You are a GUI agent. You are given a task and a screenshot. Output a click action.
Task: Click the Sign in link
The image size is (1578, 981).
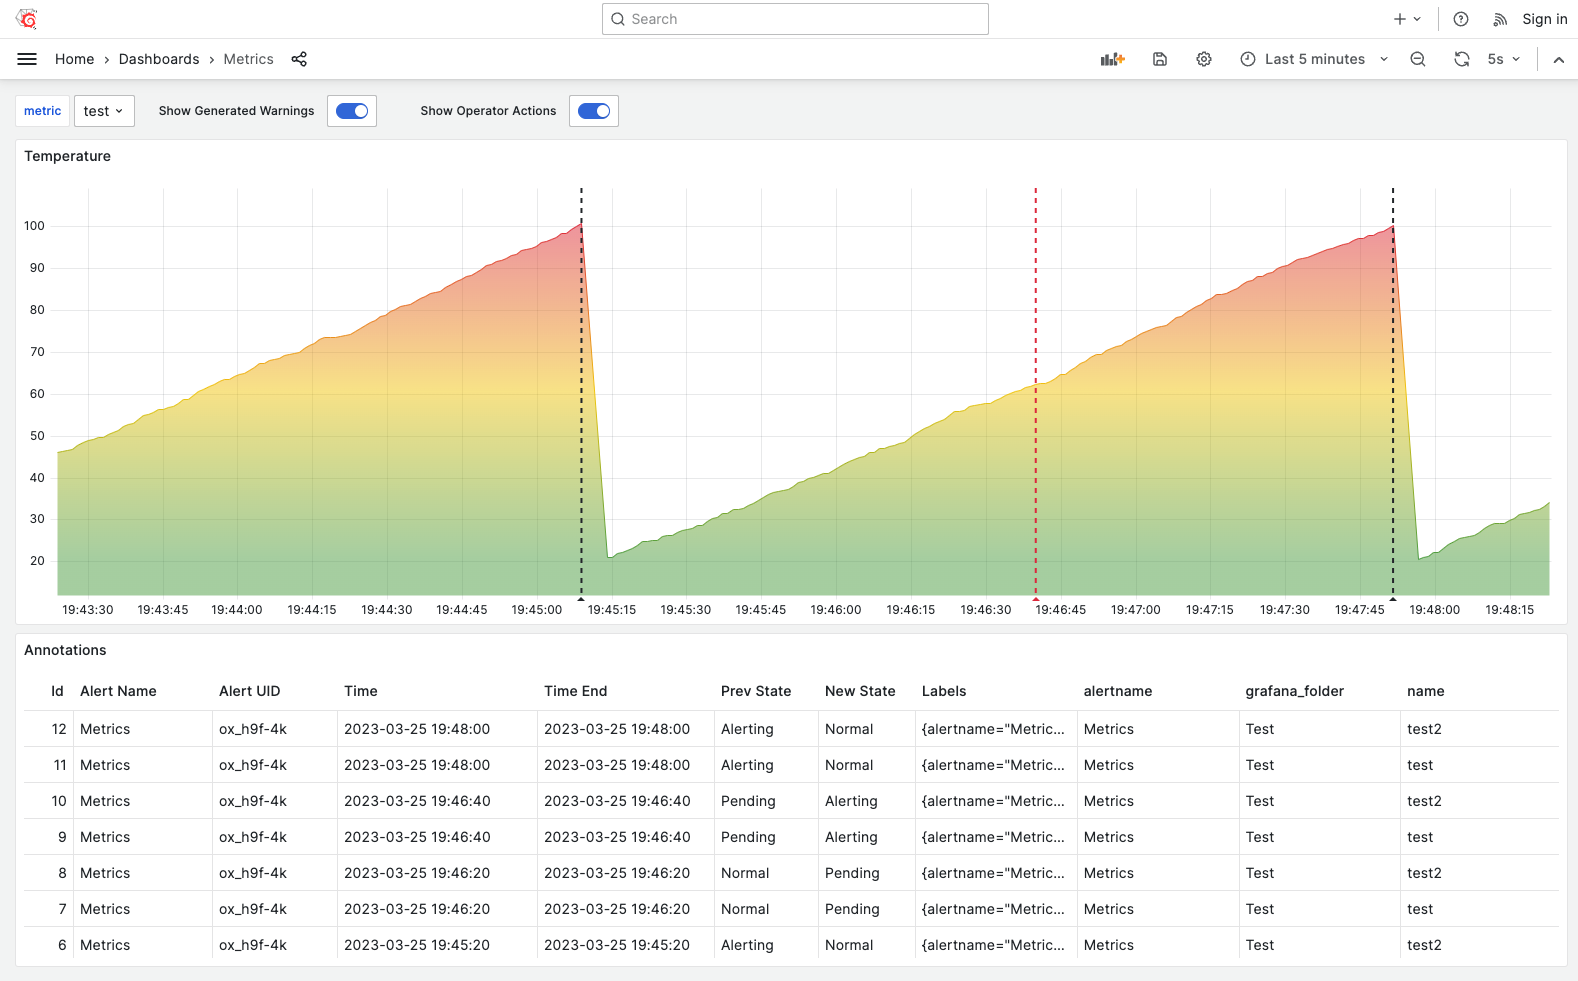1544,19
